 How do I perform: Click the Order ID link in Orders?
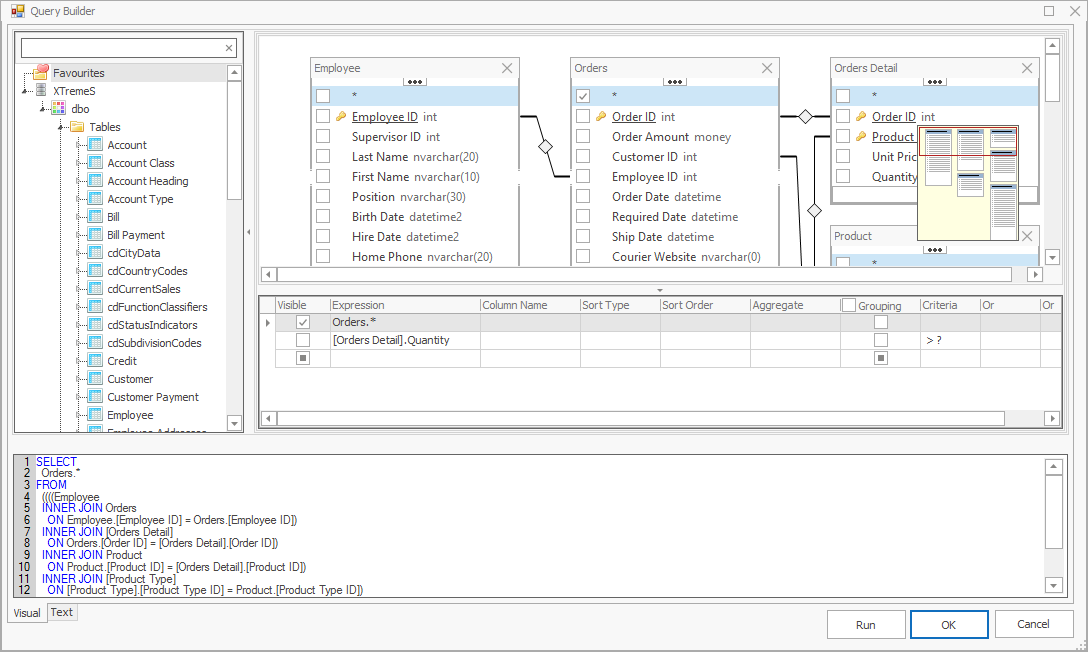634,117
